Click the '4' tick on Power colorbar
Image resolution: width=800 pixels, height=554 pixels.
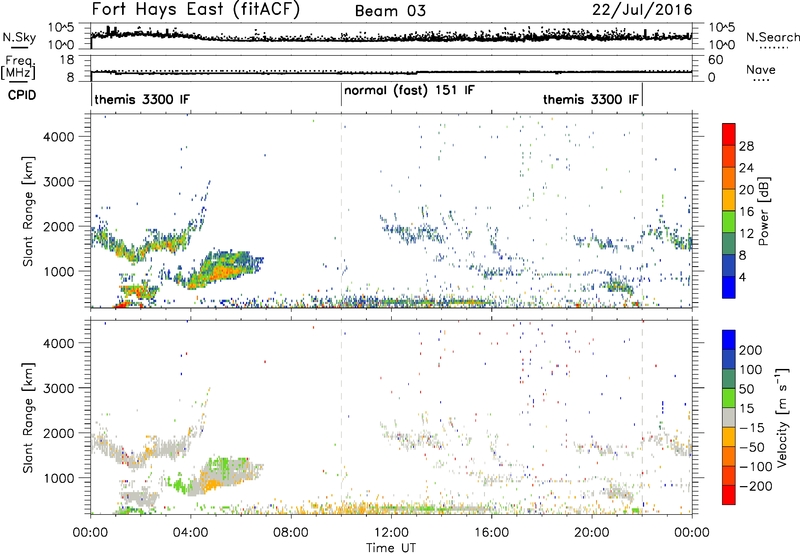click(743, 277)
